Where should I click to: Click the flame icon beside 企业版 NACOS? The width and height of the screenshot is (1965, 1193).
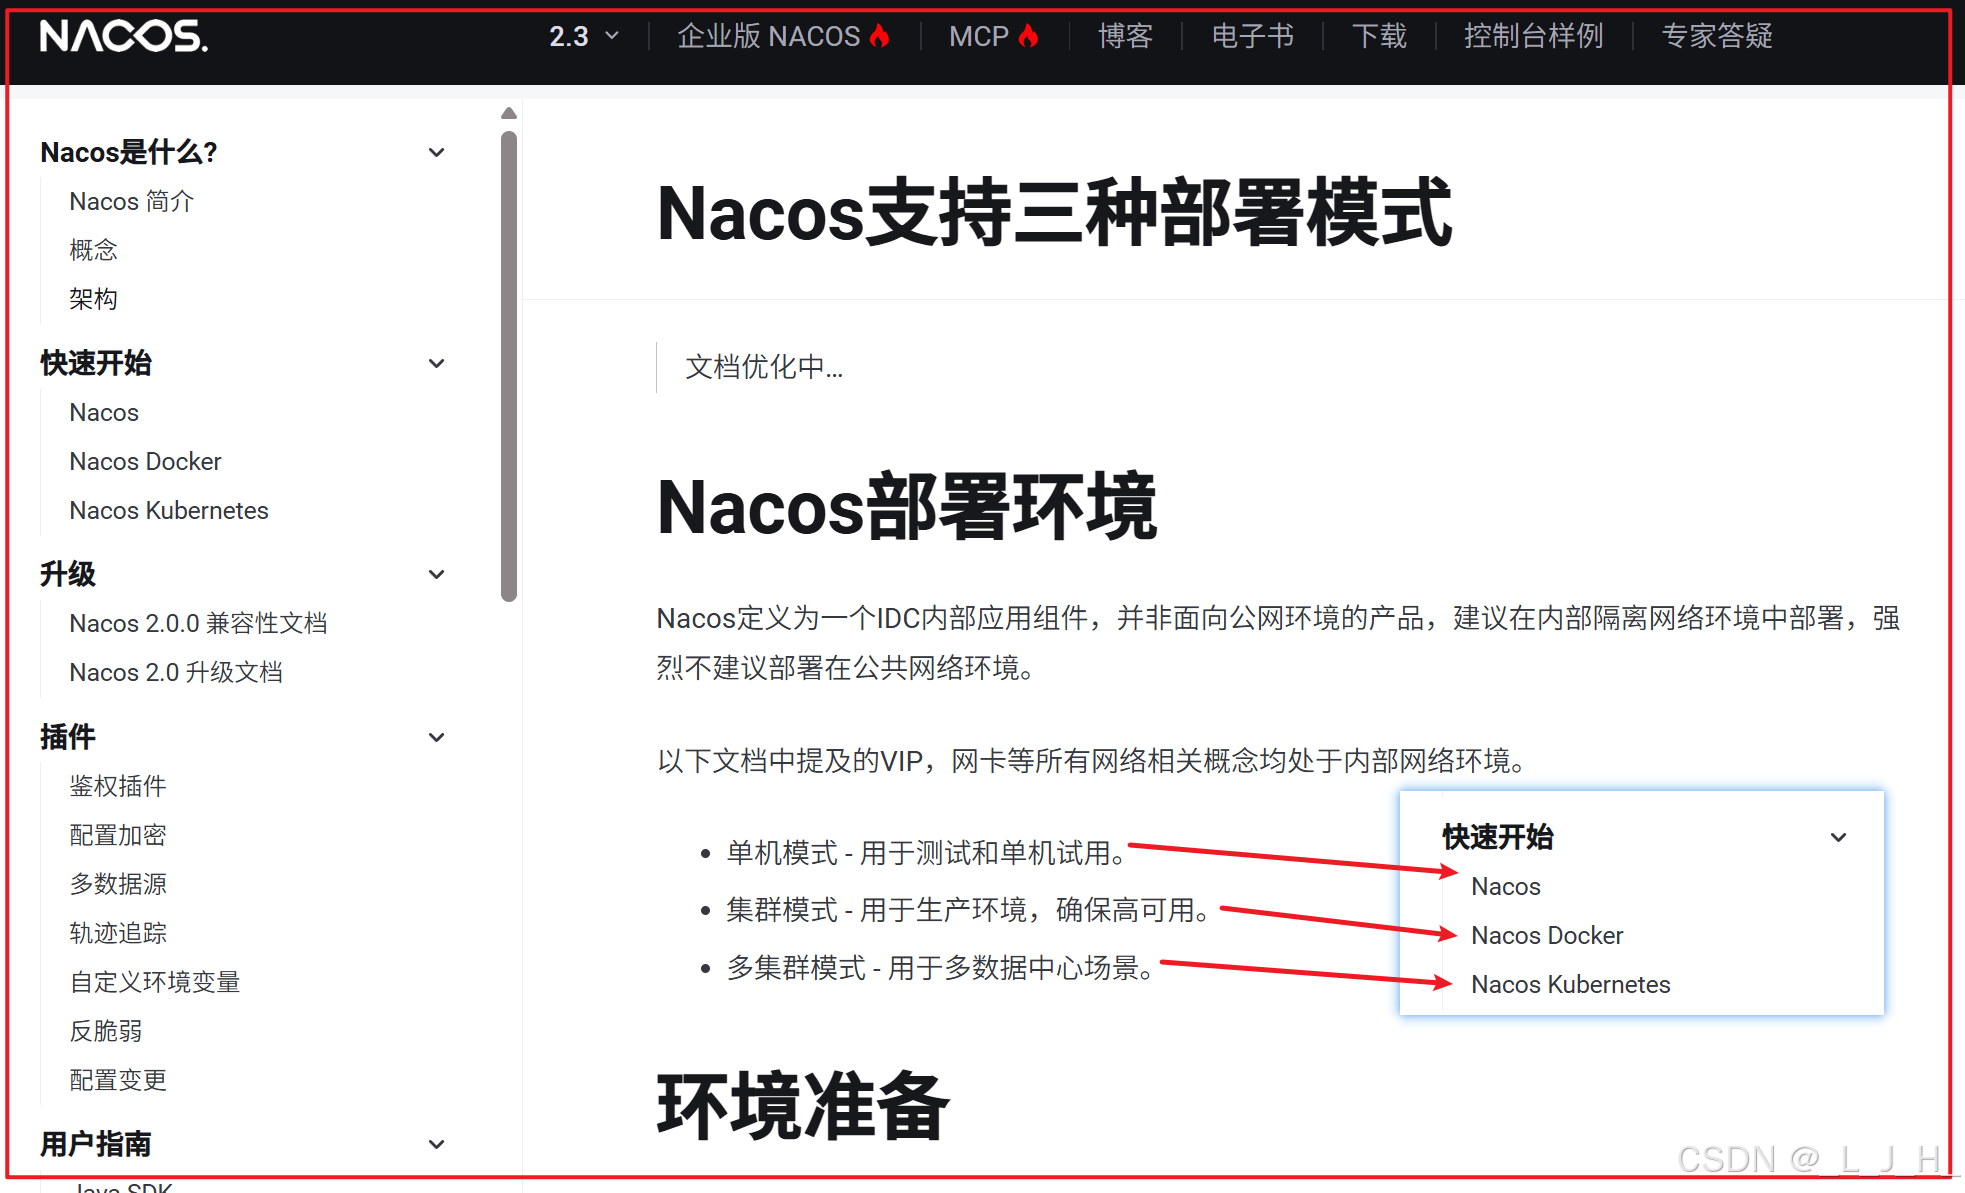[880, 36]
